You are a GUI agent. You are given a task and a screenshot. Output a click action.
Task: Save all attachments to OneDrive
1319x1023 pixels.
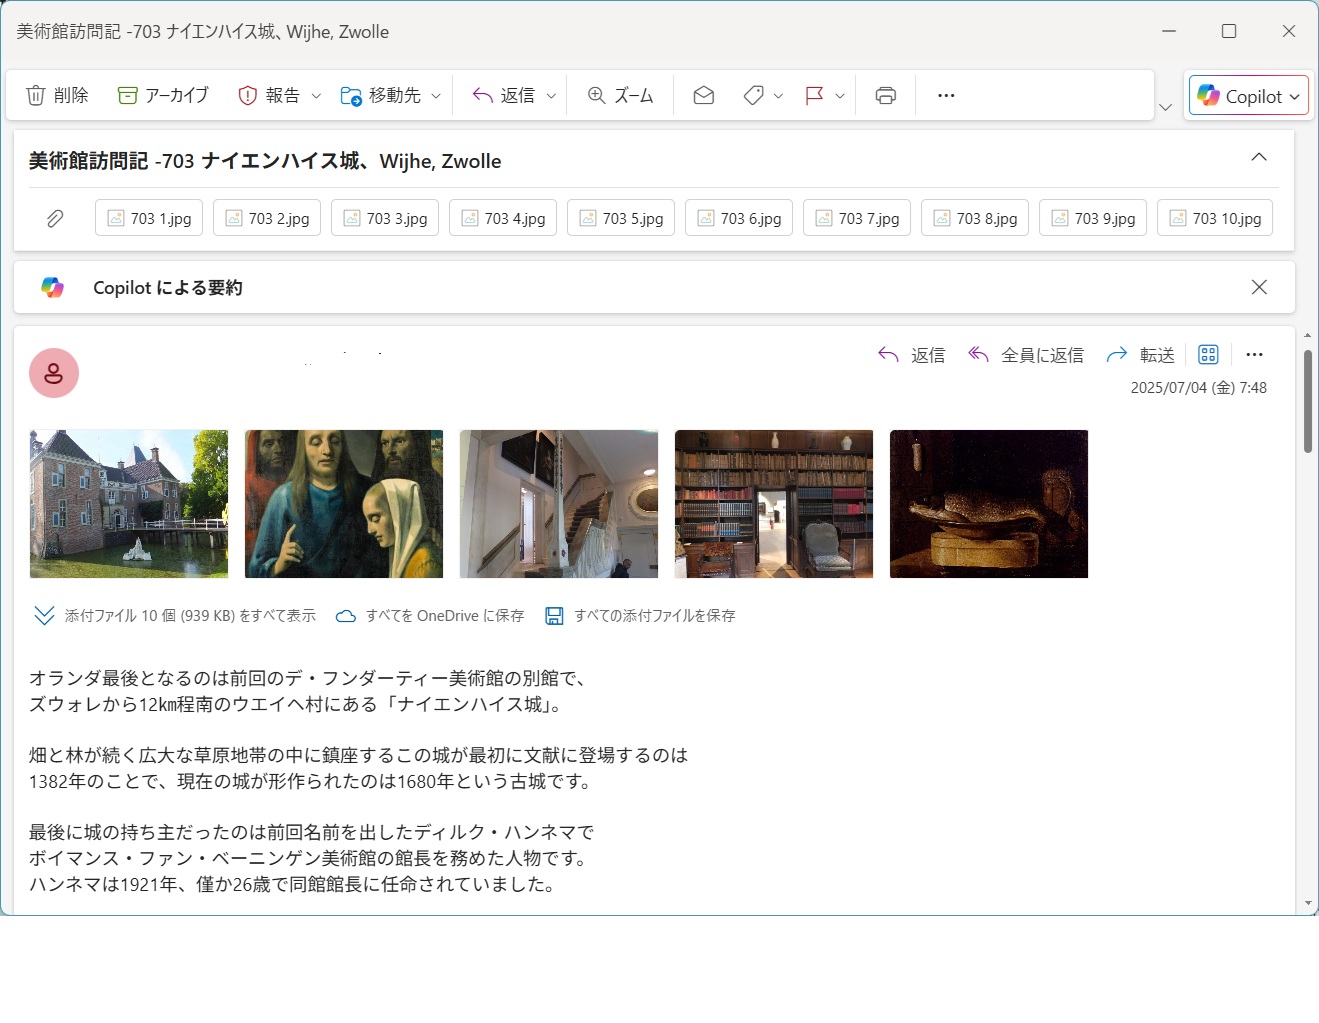coord(430,616)
